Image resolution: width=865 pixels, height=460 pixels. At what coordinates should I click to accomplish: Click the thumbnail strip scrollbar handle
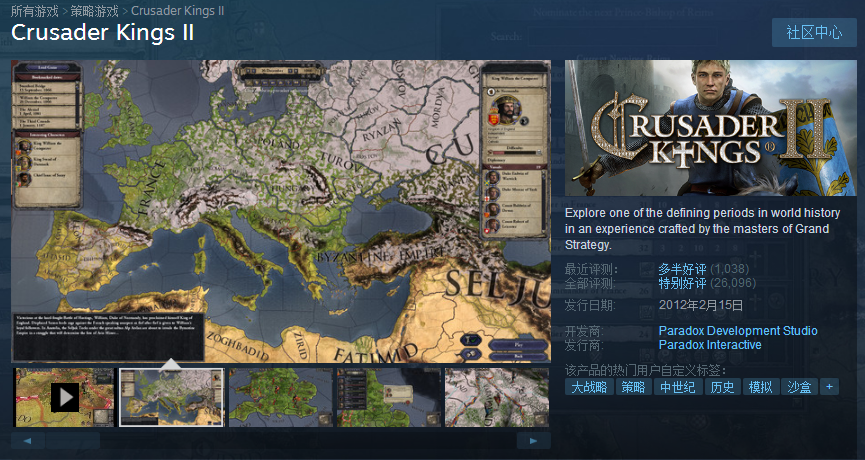tap(73, 441)
